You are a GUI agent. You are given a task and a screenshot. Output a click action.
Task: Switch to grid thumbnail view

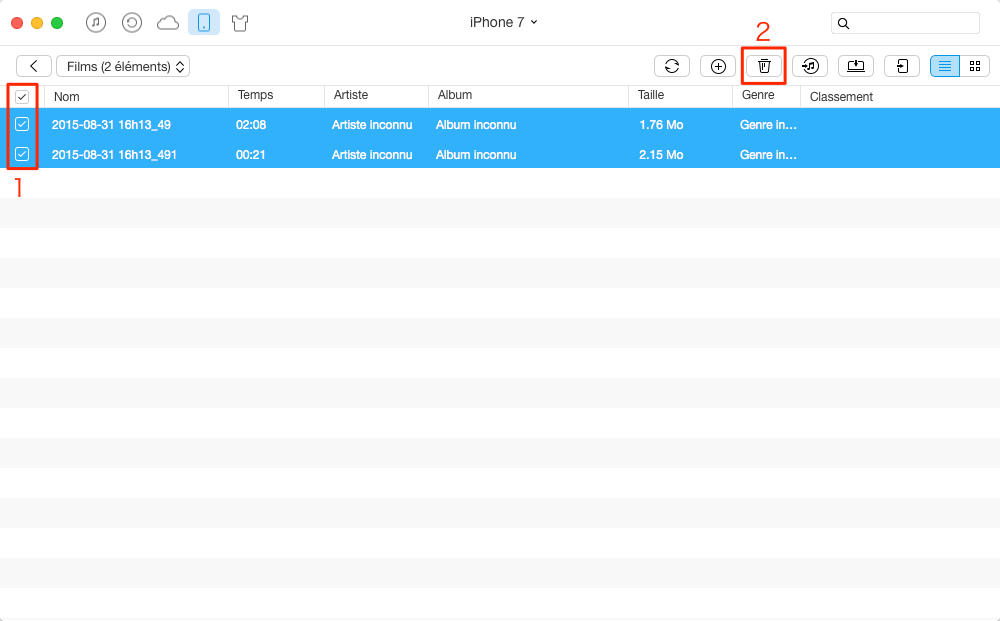pyautogui.click(x=974, y=66)
